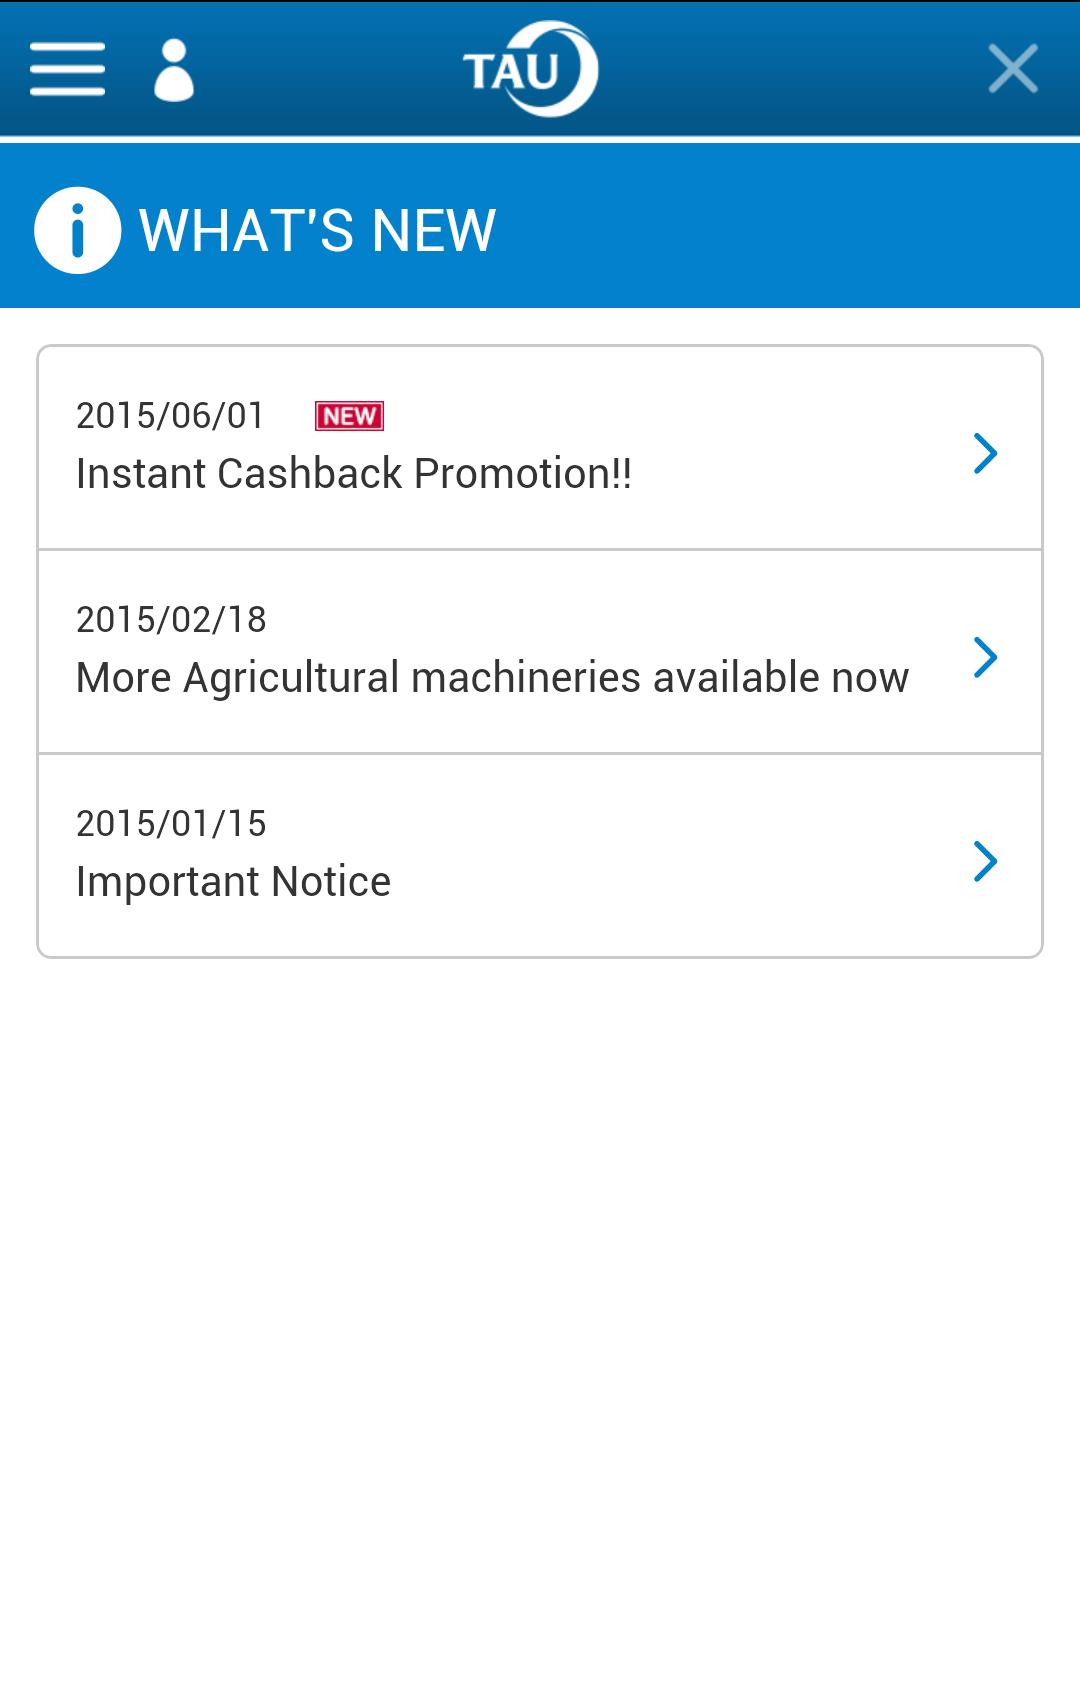Screen dimensions: 1080x1702
Task: Open the Instant Cashback Promotion news
Action: pyautogui.click(x=354, y=474)
